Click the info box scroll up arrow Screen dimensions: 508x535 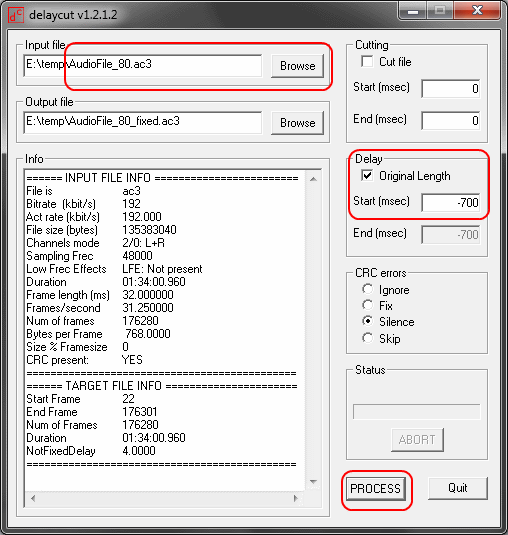coord(313,178)
